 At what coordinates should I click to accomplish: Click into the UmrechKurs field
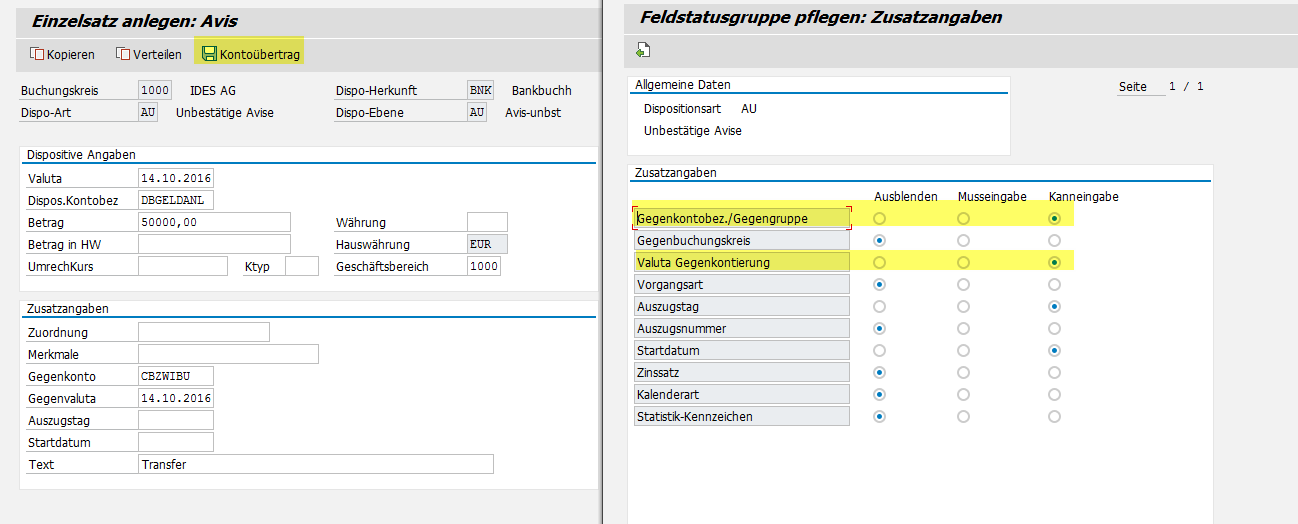click(x=183, y=266)
